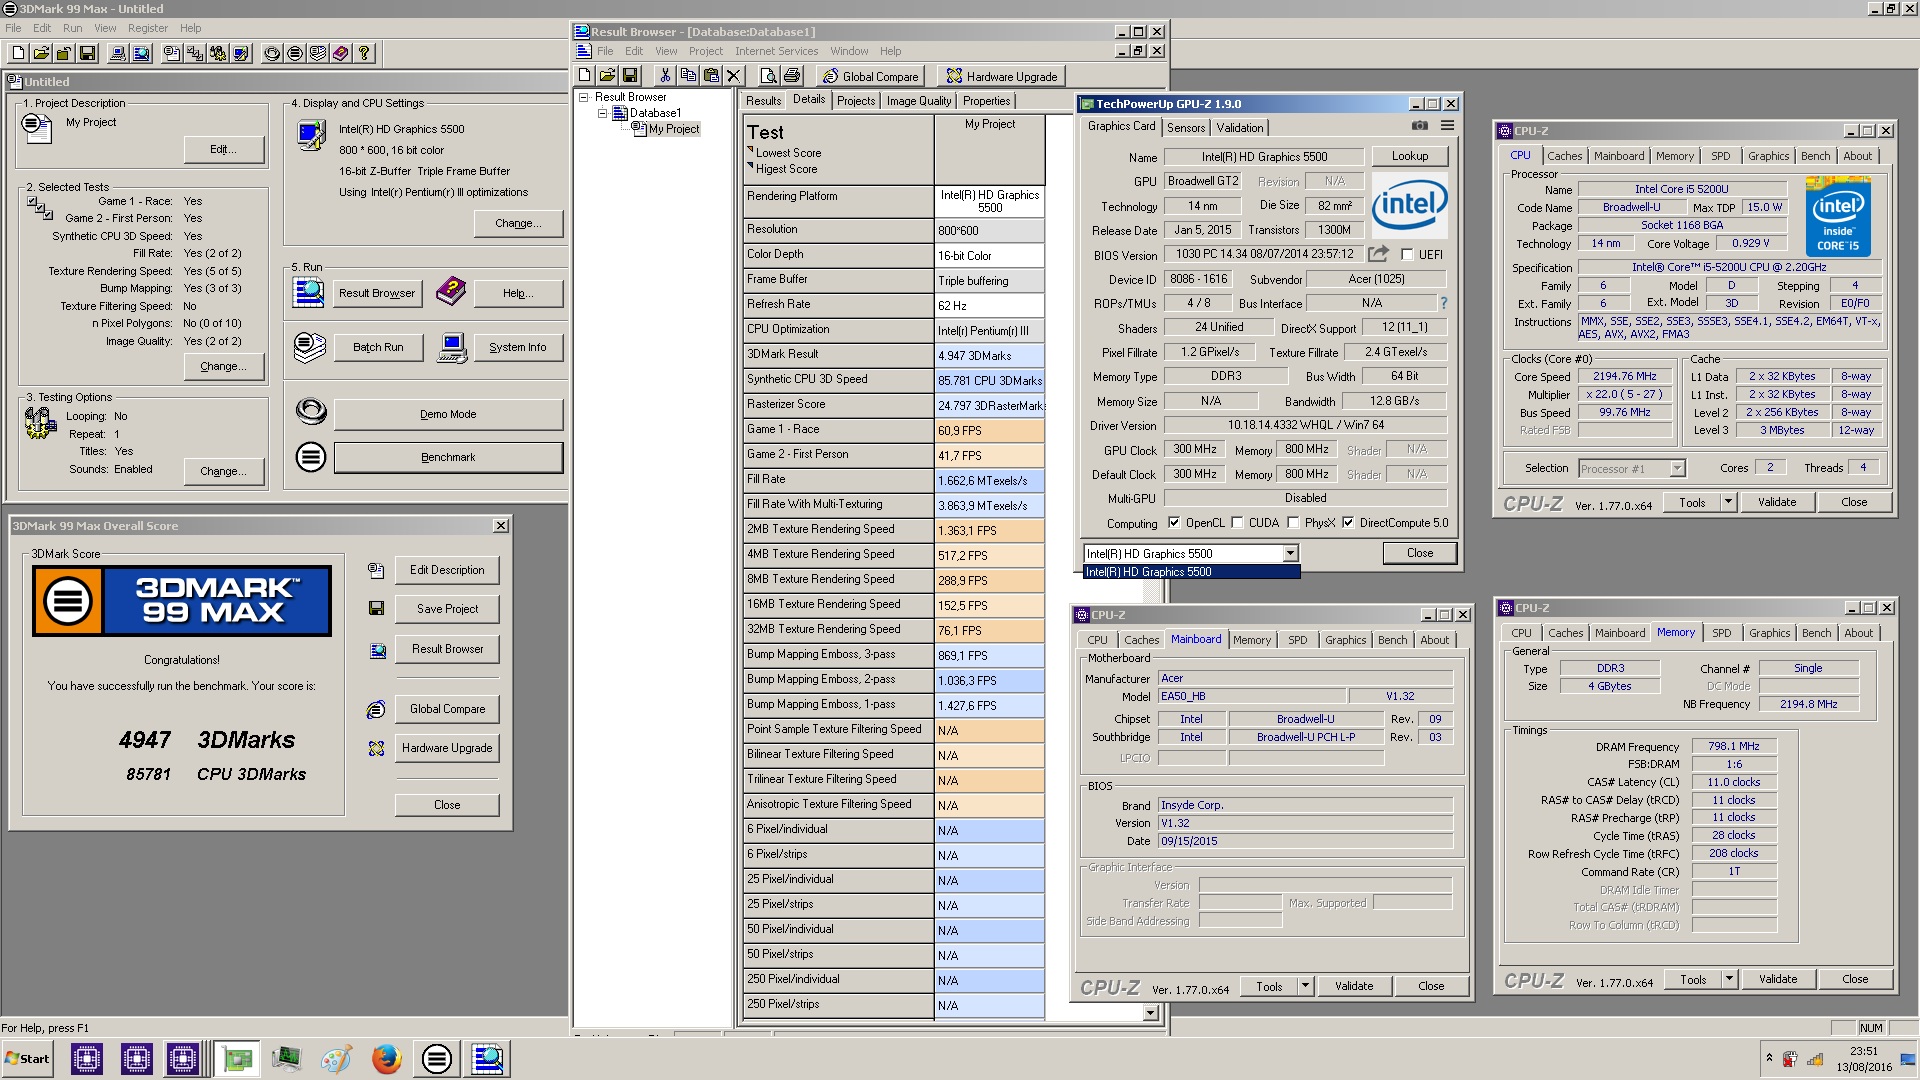Toggle the UEFI checkbox in GPU-Z
The height and width of the screenshot is (1080, 1920).
pyautogui.click(x=1407, y=255)
